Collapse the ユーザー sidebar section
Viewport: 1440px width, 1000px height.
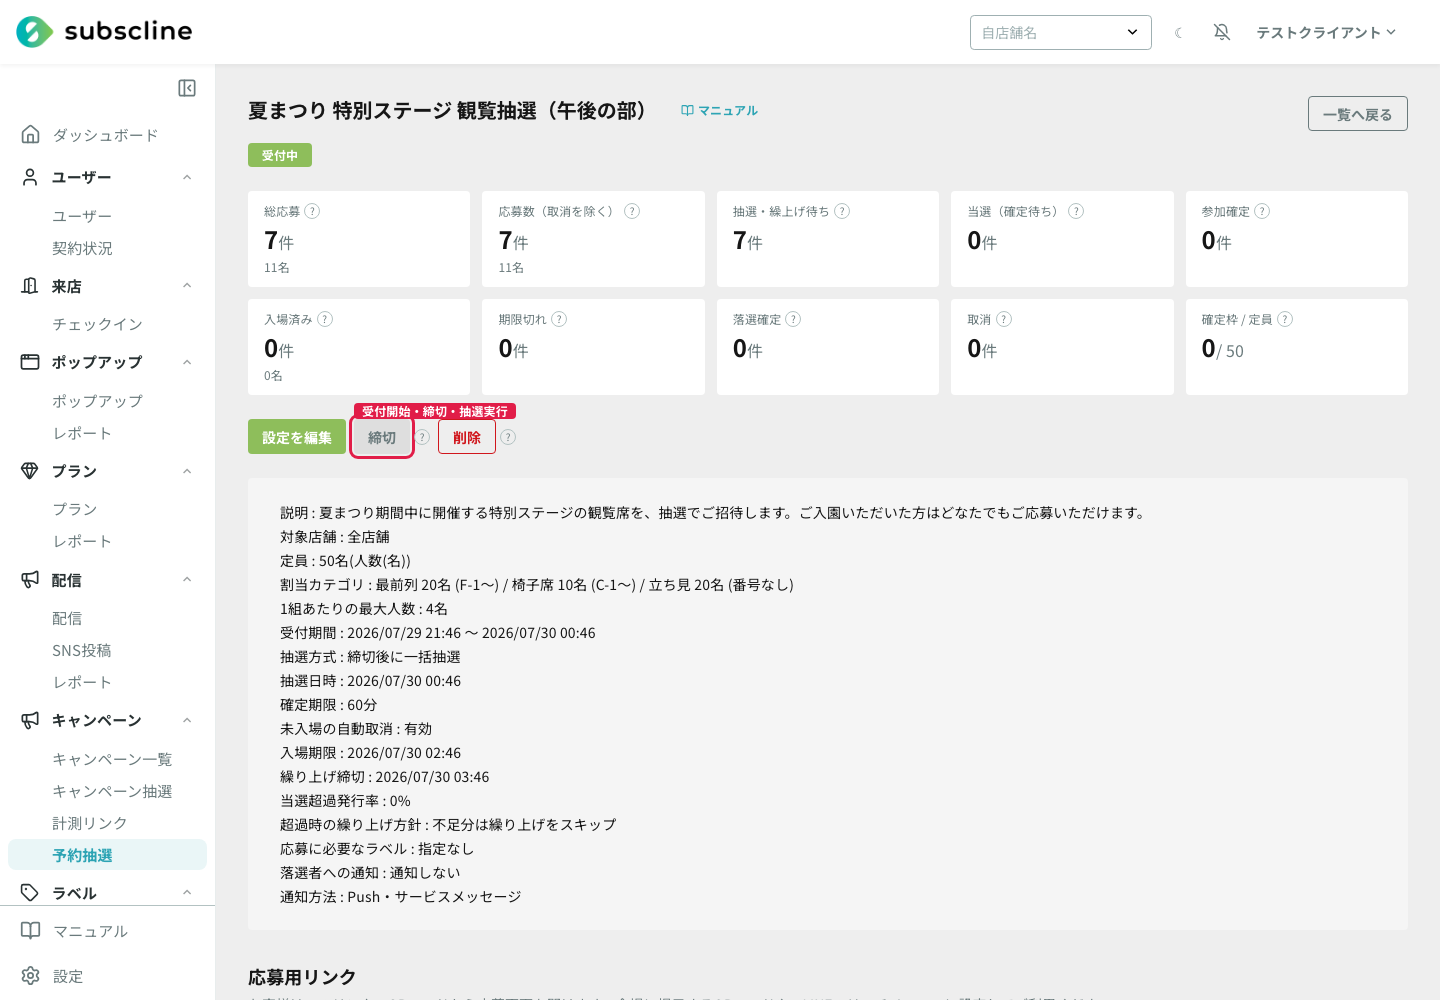(187, 177)
